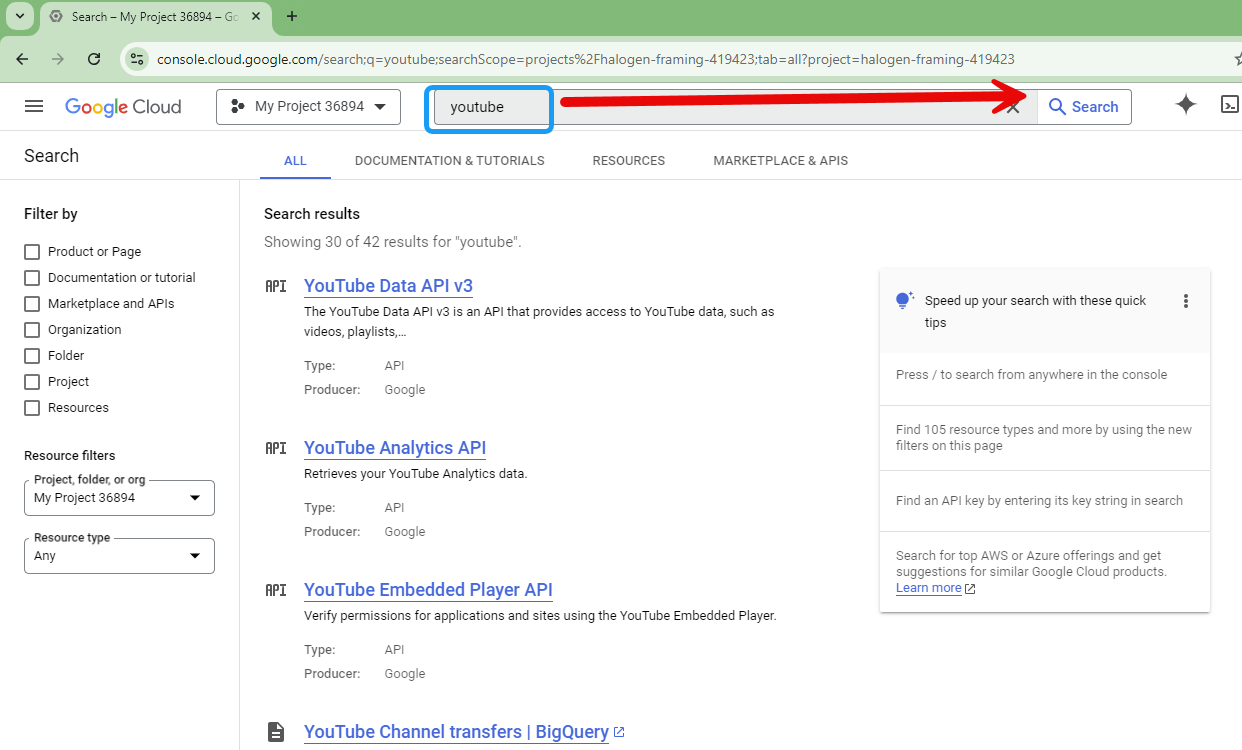
Task: Open YouTube Analytics API result
Action: (395, 448)
